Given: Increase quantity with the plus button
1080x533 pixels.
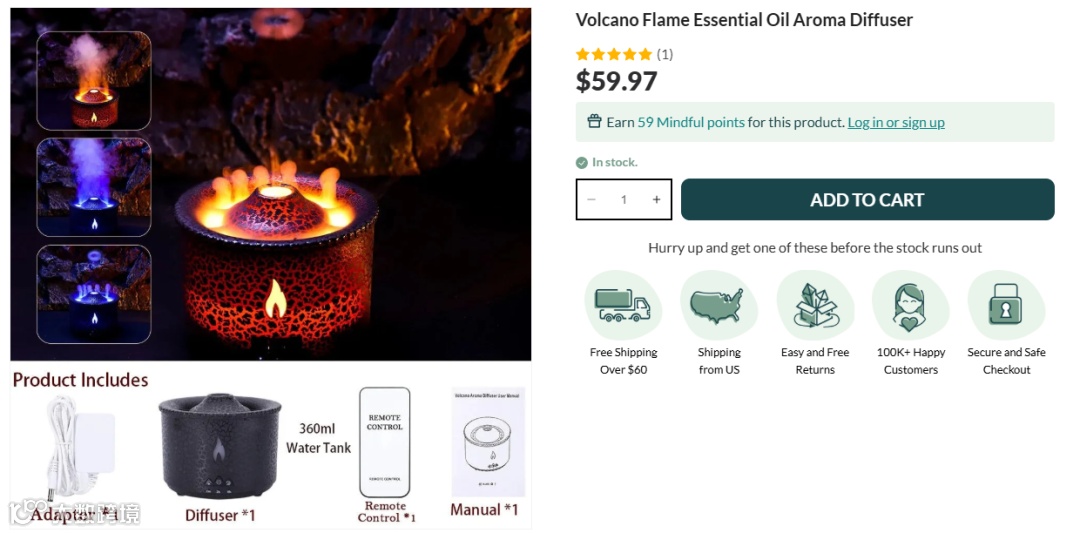Looking at the screenshot, I should (x=656, y=200).
